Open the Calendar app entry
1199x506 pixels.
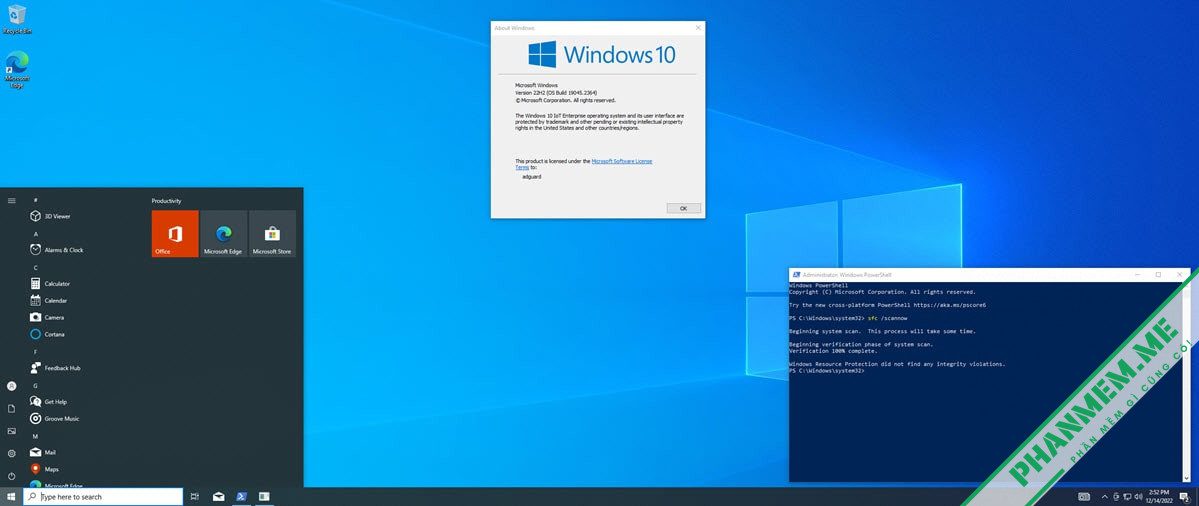coord(48,300)
